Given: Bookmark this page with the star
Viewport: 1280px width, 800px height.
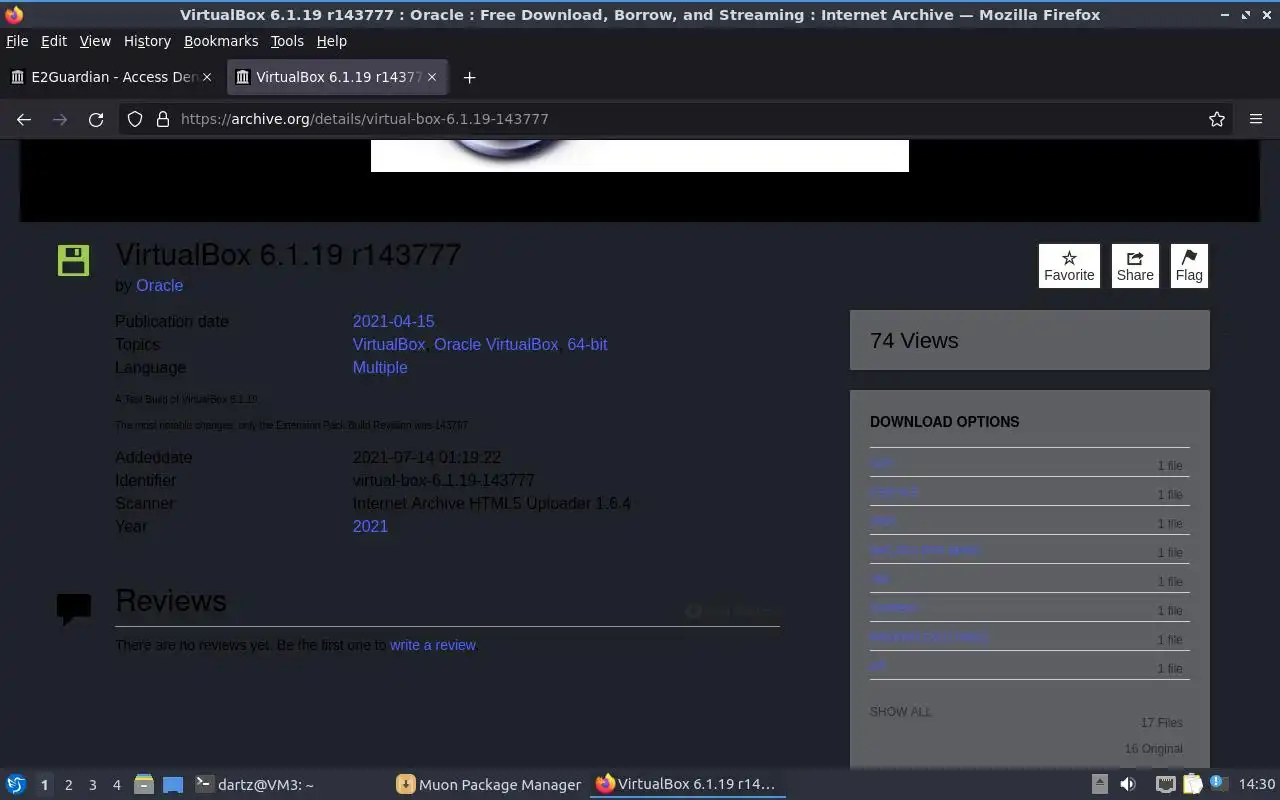Looking at the screenshot, I should click(x=1217, y=119).
